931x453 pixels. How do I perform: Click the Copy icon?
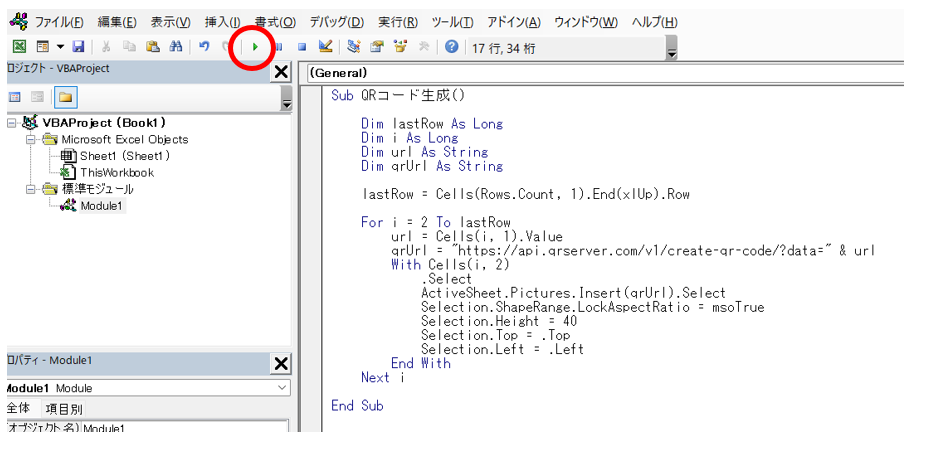[129, 47]
